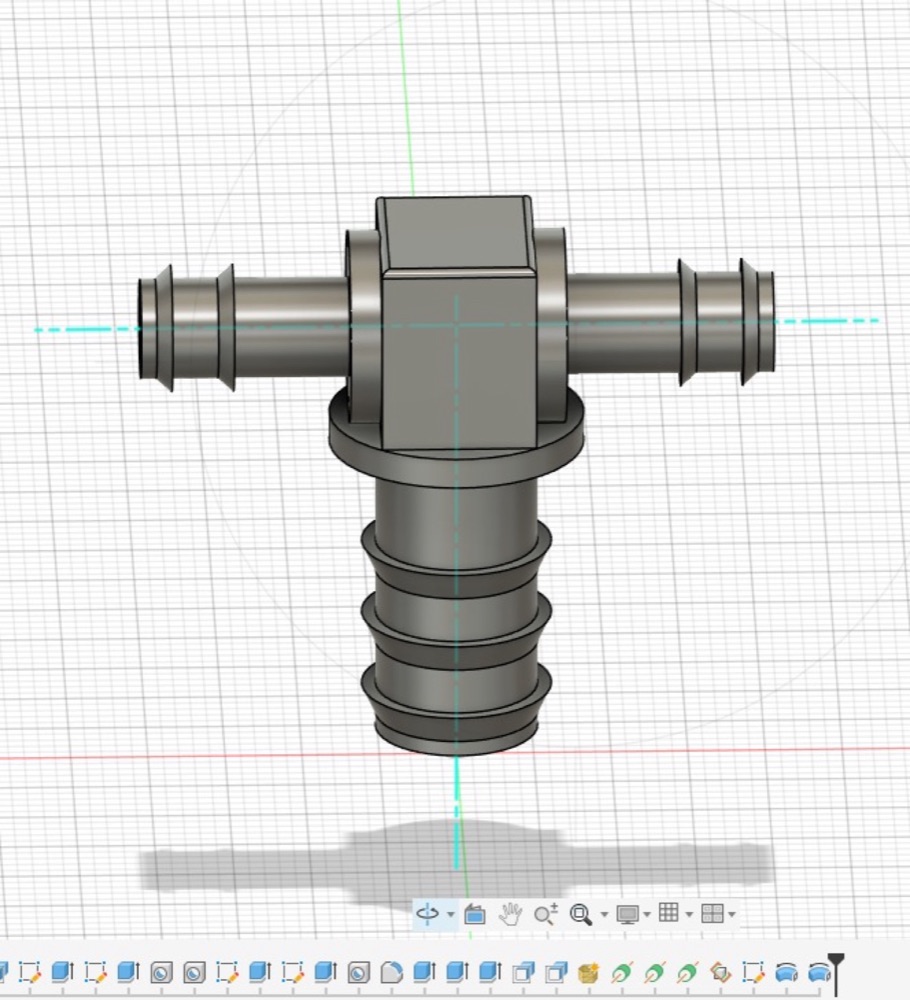
Task: Select the Pan hand tool
Action: [x=510, y=915]
